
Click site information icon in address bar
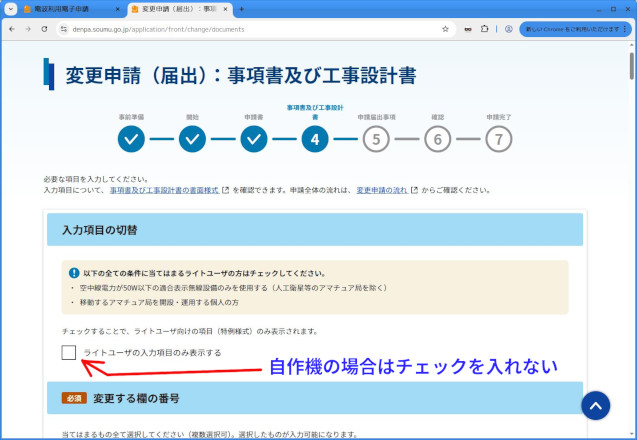pos(63,29)
